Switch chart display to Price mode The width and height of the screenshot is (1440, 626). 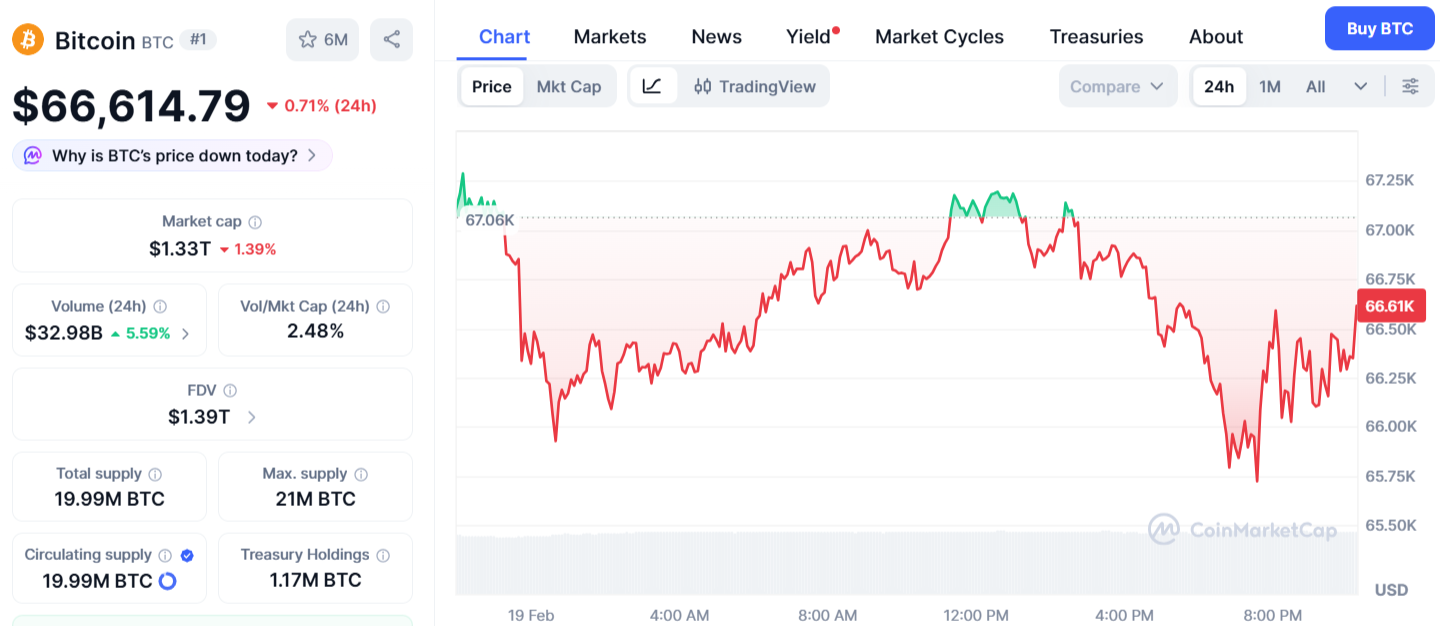point(491,86)
